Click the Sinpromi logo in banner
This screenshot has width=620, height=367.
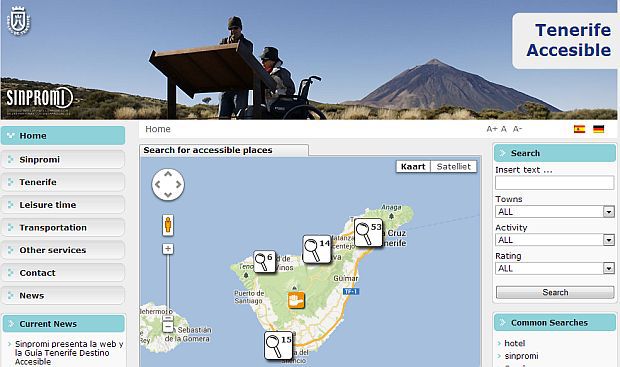click(x=40, y=98)
